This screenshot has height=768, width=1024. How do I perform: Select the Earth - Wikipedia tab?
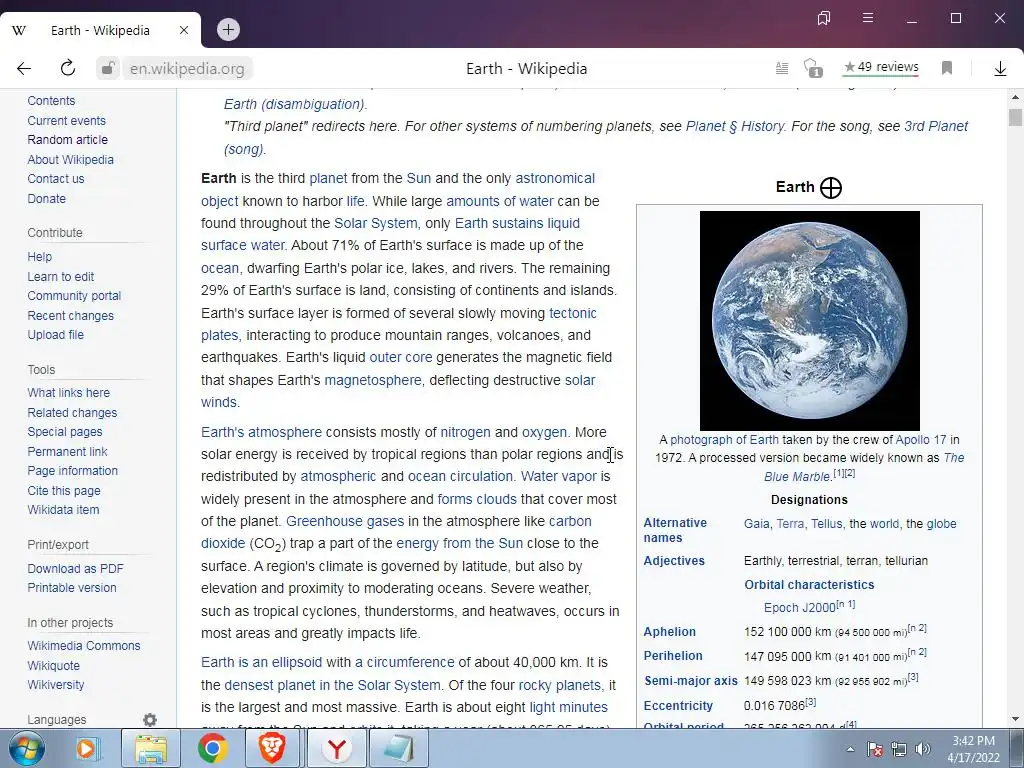[x=101, y=30]
